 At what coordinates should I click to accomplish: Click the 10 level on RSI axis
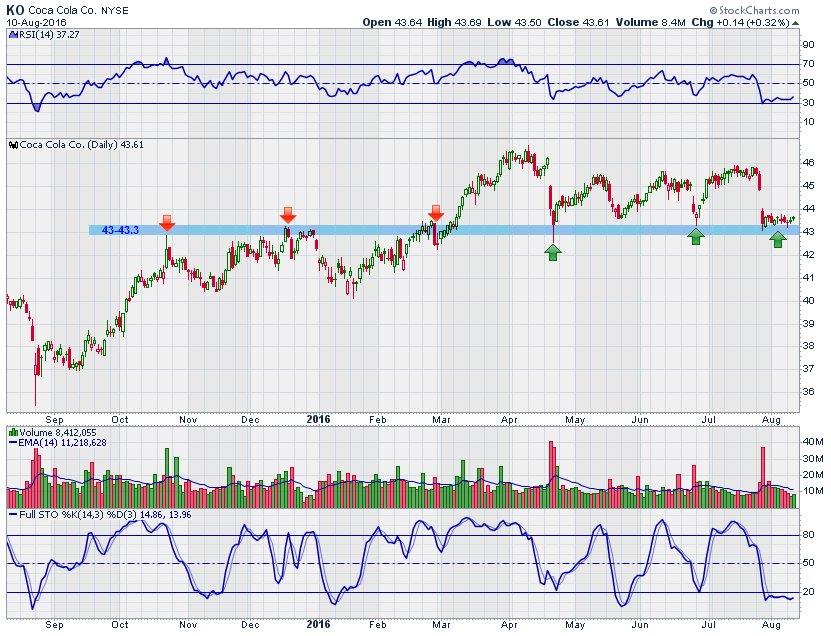click(x=808, y=122)
